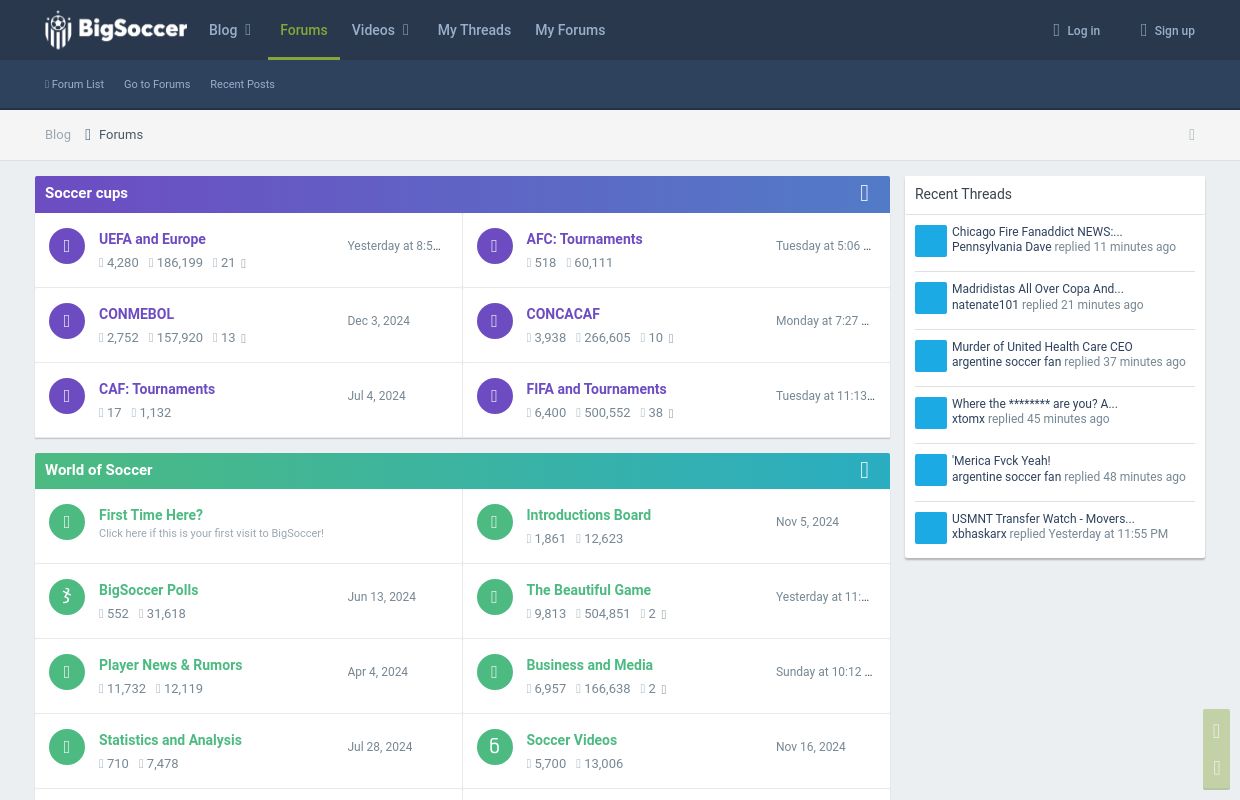The width and height of the screenshot is (1240, 800).
Task: Open the Videos navigation item
Action: 373,30
